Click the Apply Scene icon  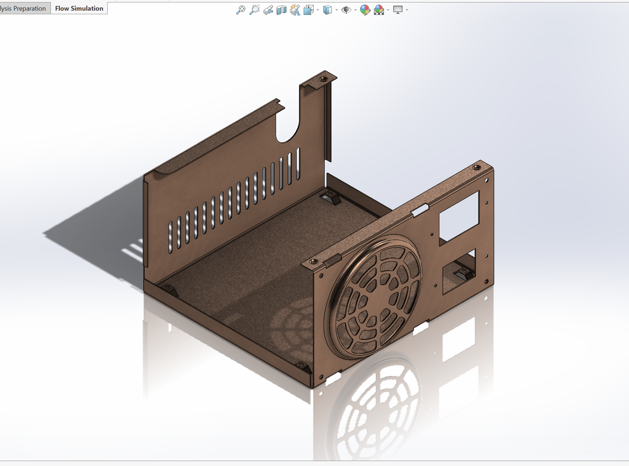(x=379, y=10)
